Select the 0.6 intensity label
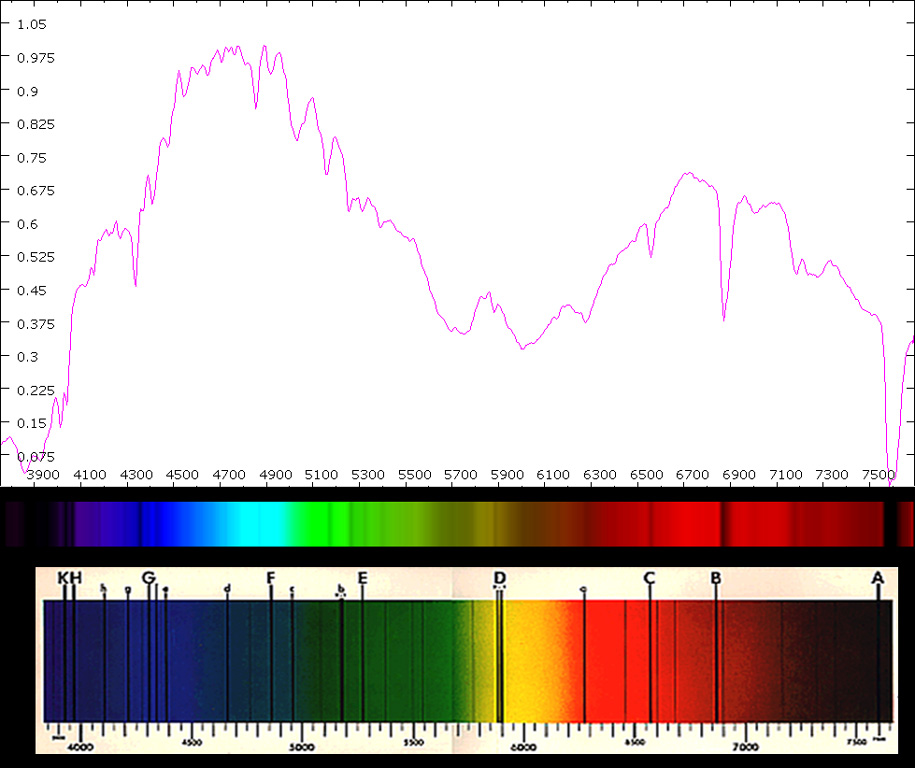Image resolution: width=915 pixels, height=768 pixels. [27, 224]
